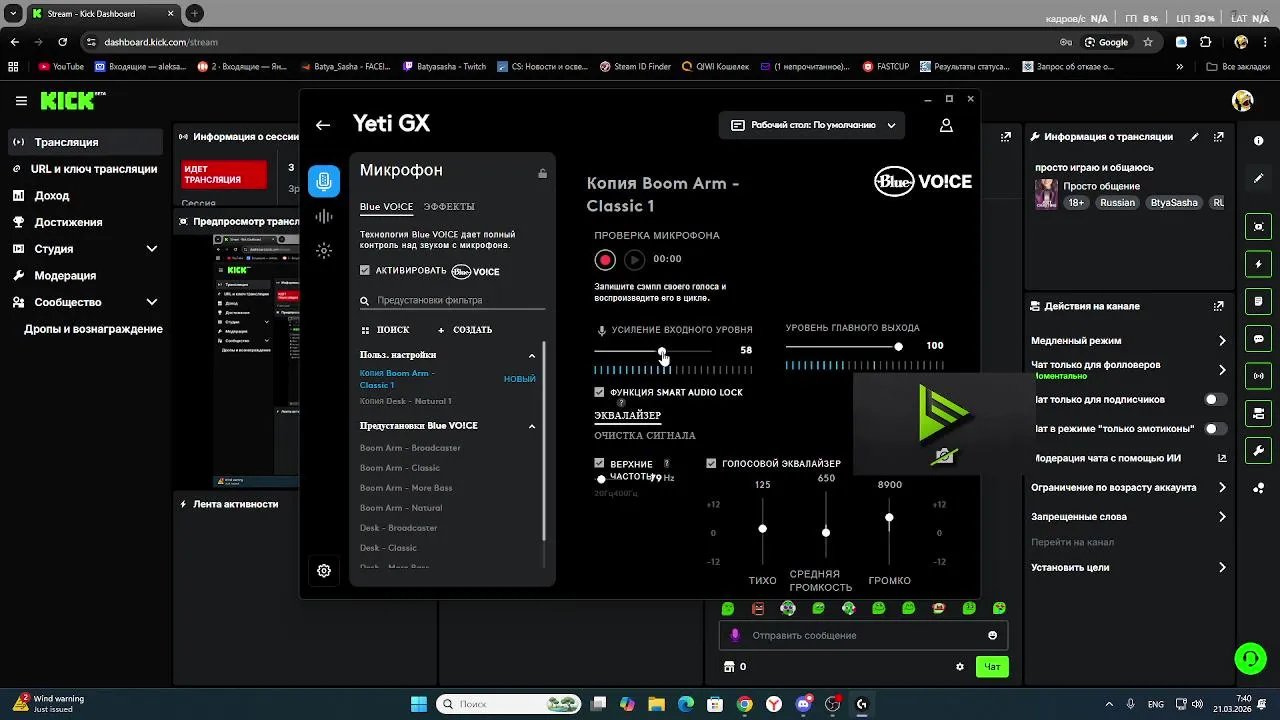Open Доход in the Kick sidebar
This screenshot has width=1280, height=720.
(x=85, y=196)
